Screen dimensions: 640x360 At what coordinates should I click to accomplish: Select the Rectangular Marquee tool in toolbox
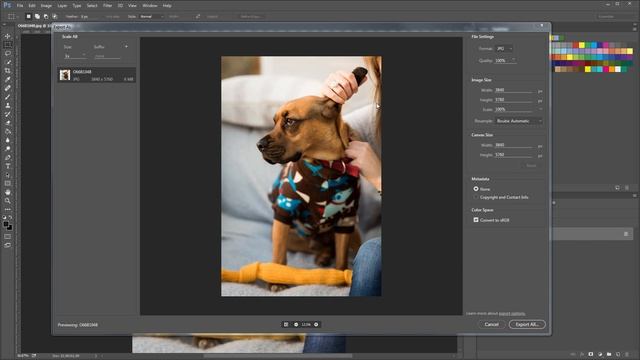[8, 44]
